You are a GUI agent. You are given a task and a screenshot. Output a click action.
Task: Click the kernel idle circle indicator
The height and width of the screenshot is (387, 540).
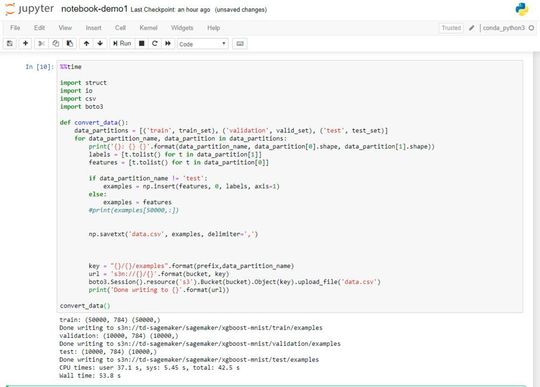531,28
